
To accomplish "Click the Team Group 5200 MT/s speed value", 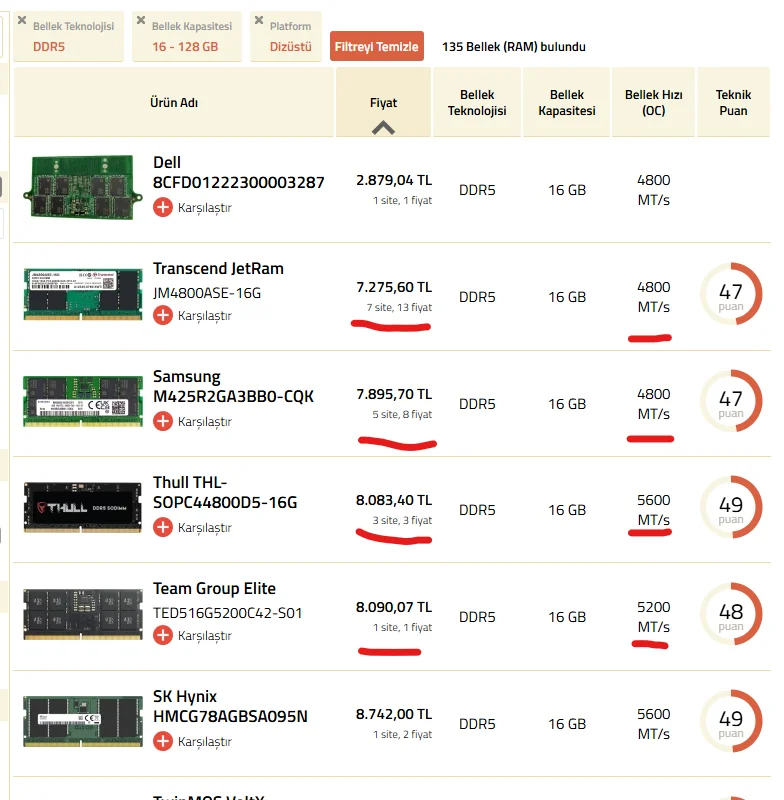I will pyautogui.click(x=653, y=617).
